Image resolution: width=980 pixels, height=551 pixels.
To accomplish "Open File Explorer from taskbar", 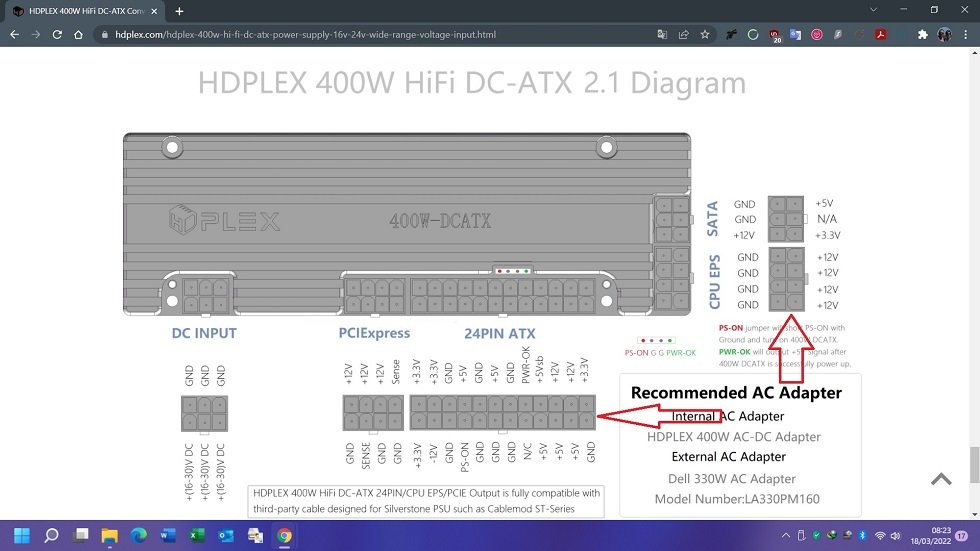I will point(109,535).
